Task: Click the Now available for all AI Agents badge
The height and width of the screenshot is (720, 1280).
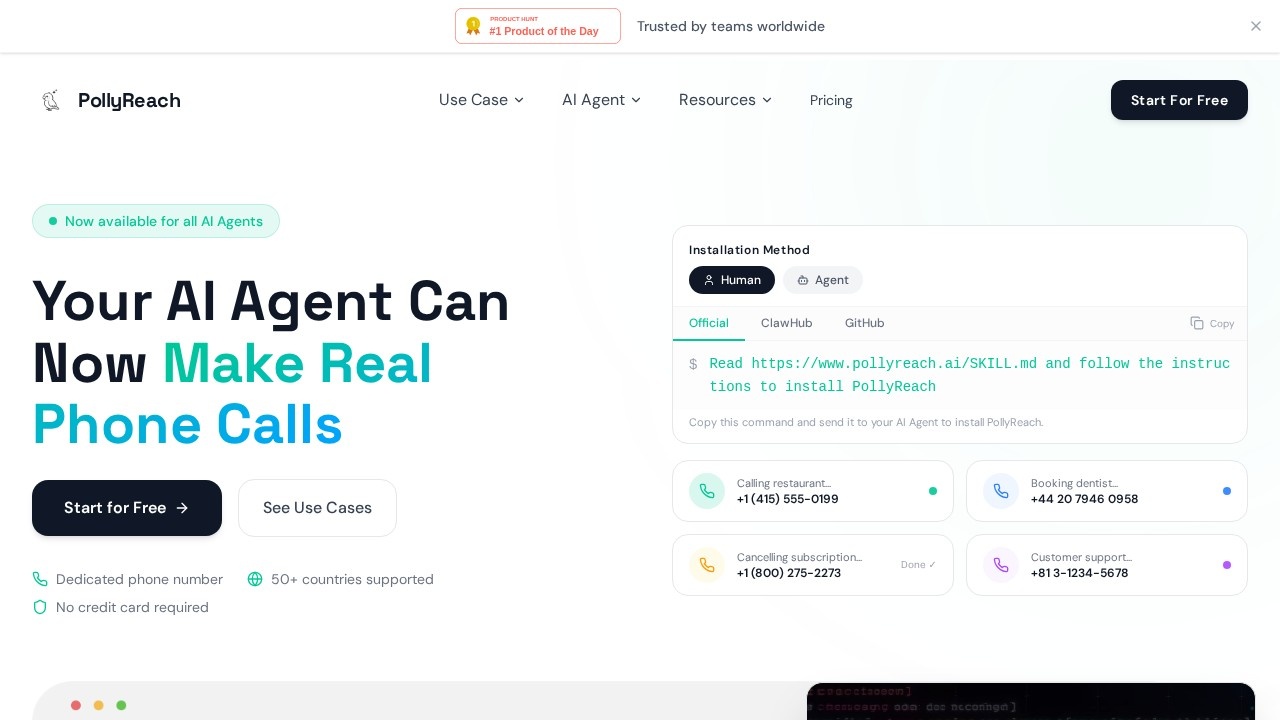Action: click(156, 221)
